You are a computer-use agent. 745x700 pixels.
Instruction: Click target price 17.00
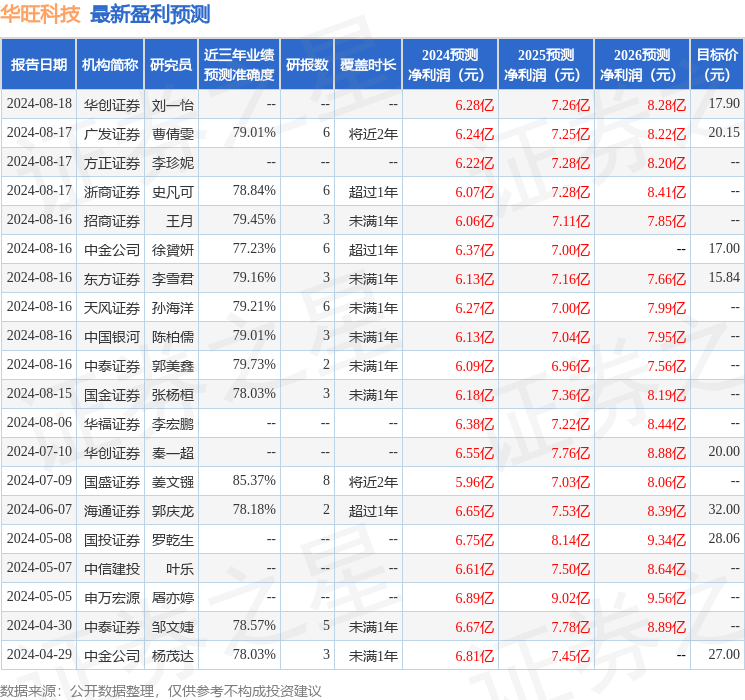coord(724,249)
